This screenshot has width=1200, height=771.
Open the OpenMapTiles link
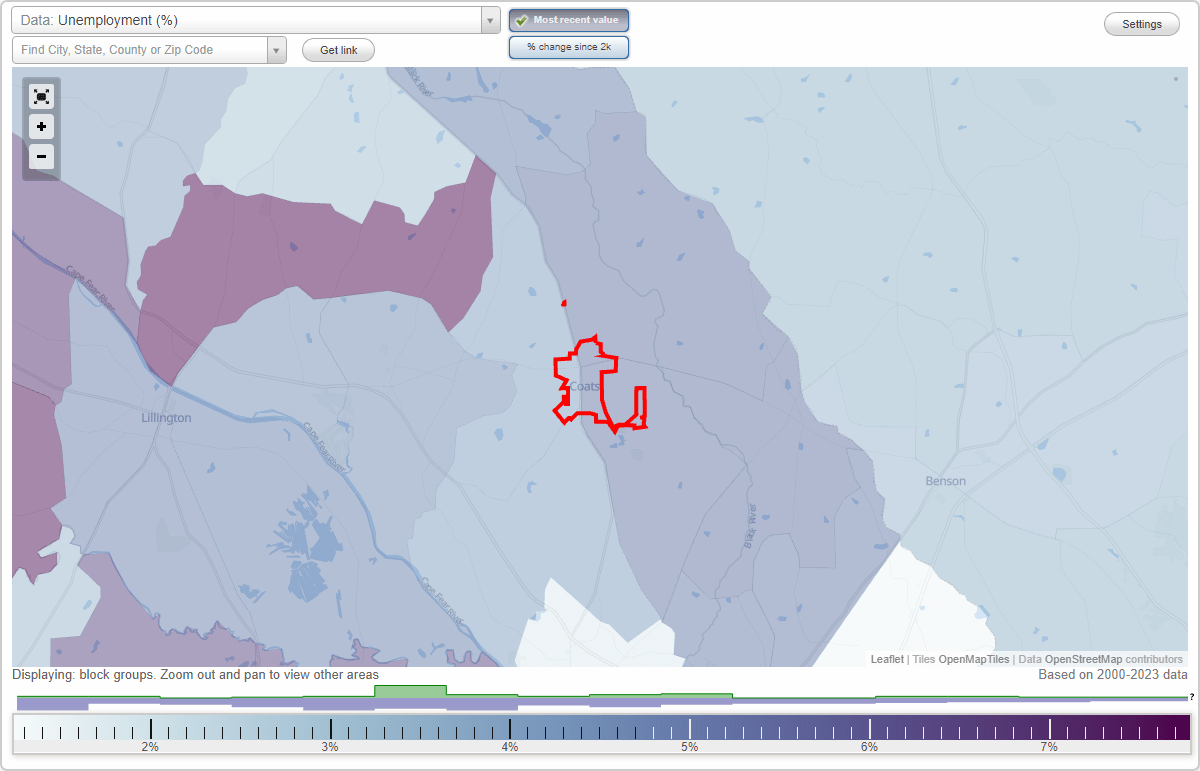pyautogui.click(x=974, y=659)
